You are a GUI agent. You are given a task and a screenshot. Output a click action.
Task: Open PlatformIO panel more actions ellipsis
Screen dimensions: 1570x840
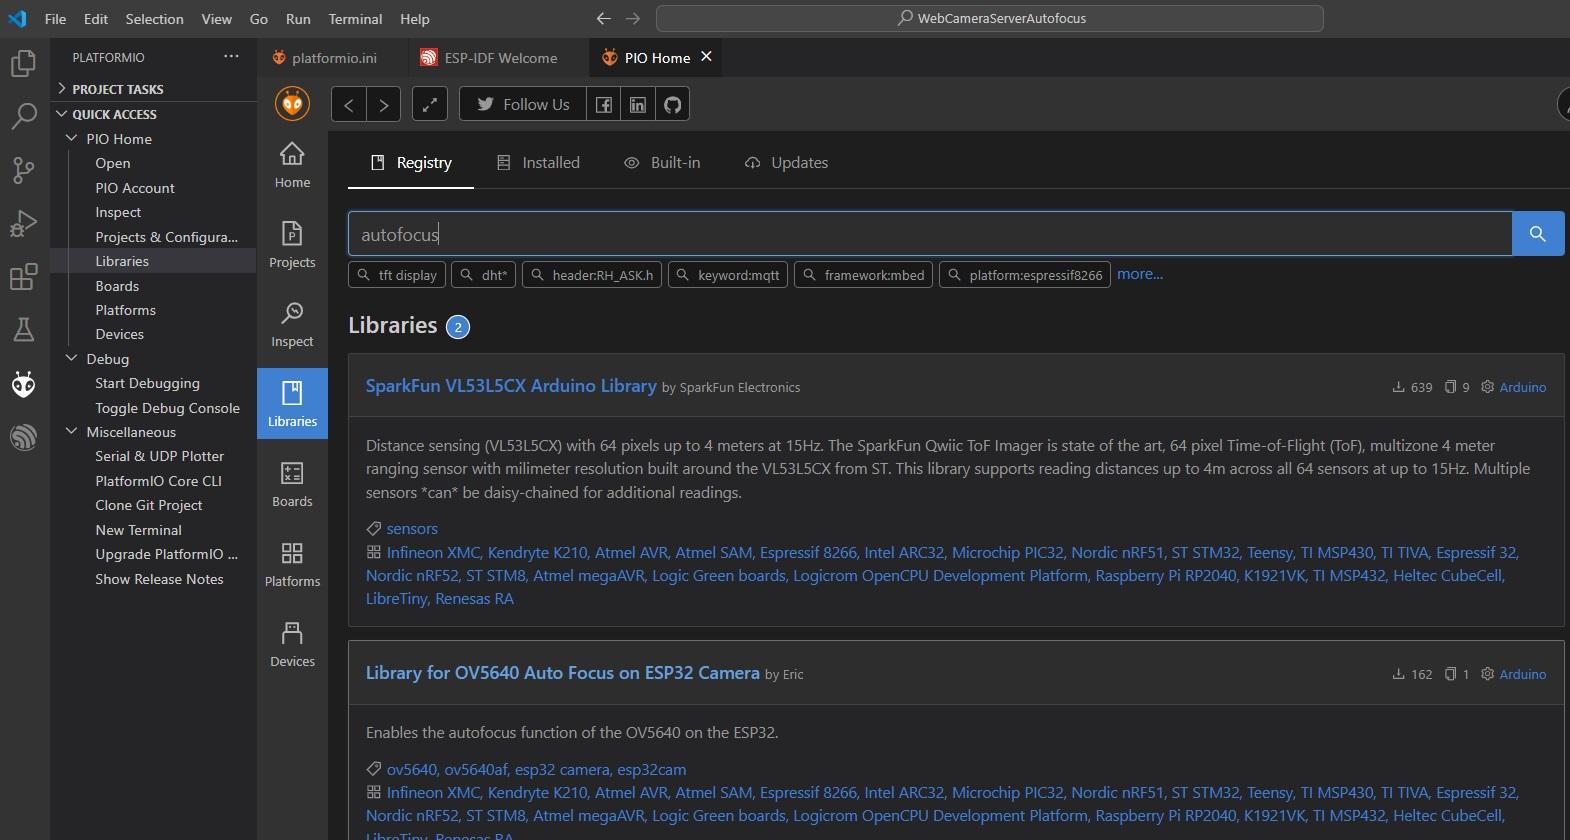[231, 57]
